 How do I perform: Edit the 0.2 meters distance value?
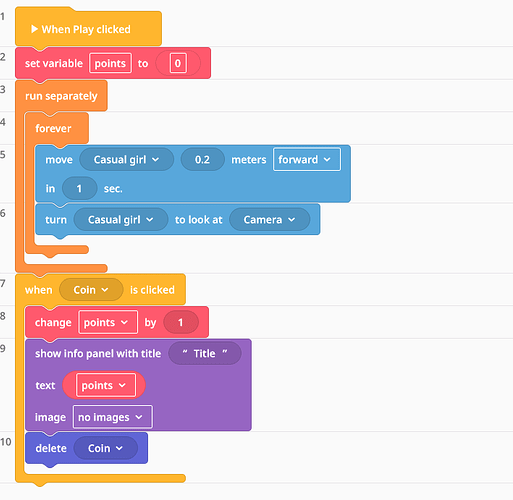point(202,160)
